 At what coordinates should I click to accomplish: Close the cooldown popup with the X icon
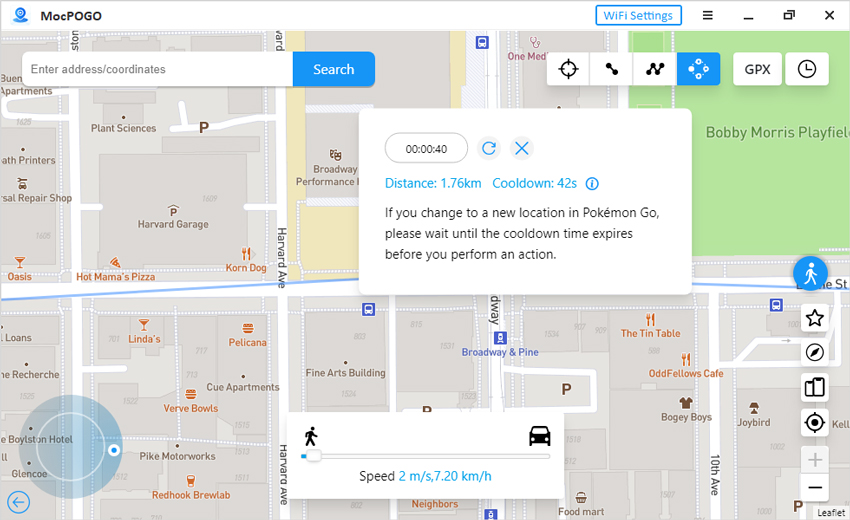[521, 148]
